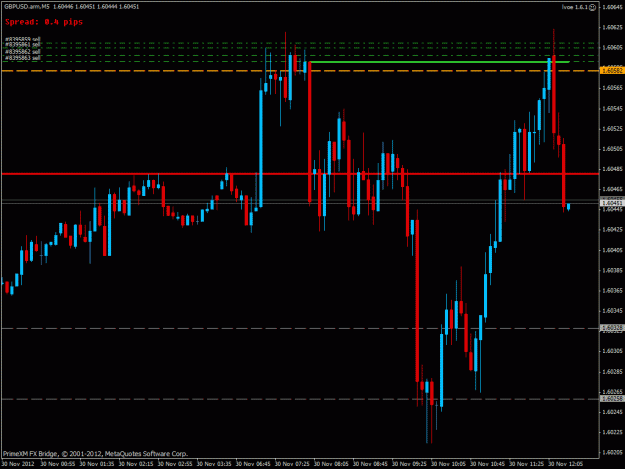
Task: Click the '30 Nov 03:35' time axis label
Action: (x=214, y=464)
